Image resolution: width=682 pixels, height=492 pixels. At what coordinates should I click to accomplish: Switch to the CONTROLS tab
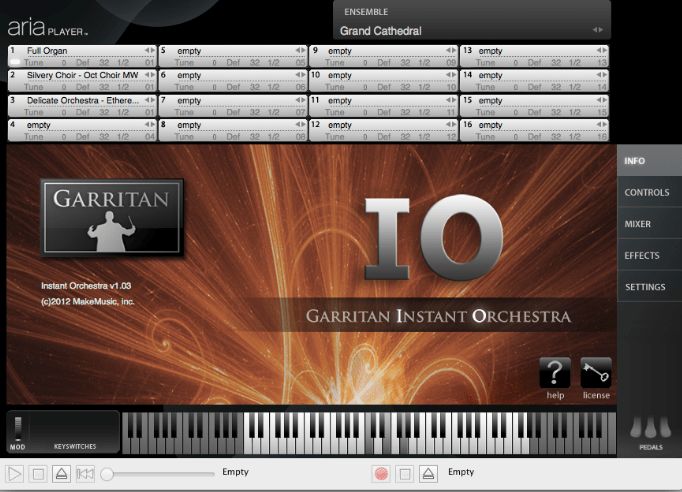coord(649,192)
